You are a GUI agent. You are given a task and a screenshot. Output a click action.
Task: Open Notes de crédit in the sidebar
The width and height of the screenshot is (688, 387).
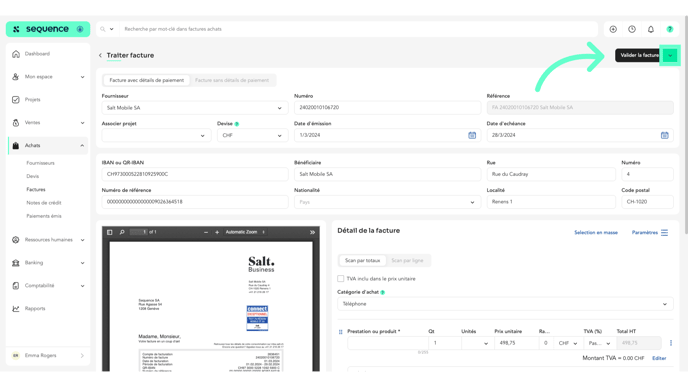coord(44,203)
